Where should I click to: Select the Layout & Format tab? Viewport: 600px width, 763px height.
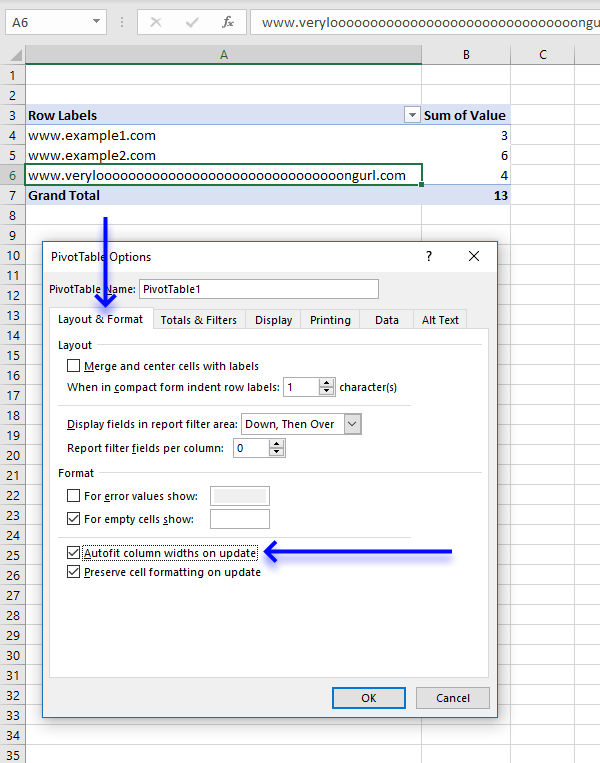pos(101,319)
